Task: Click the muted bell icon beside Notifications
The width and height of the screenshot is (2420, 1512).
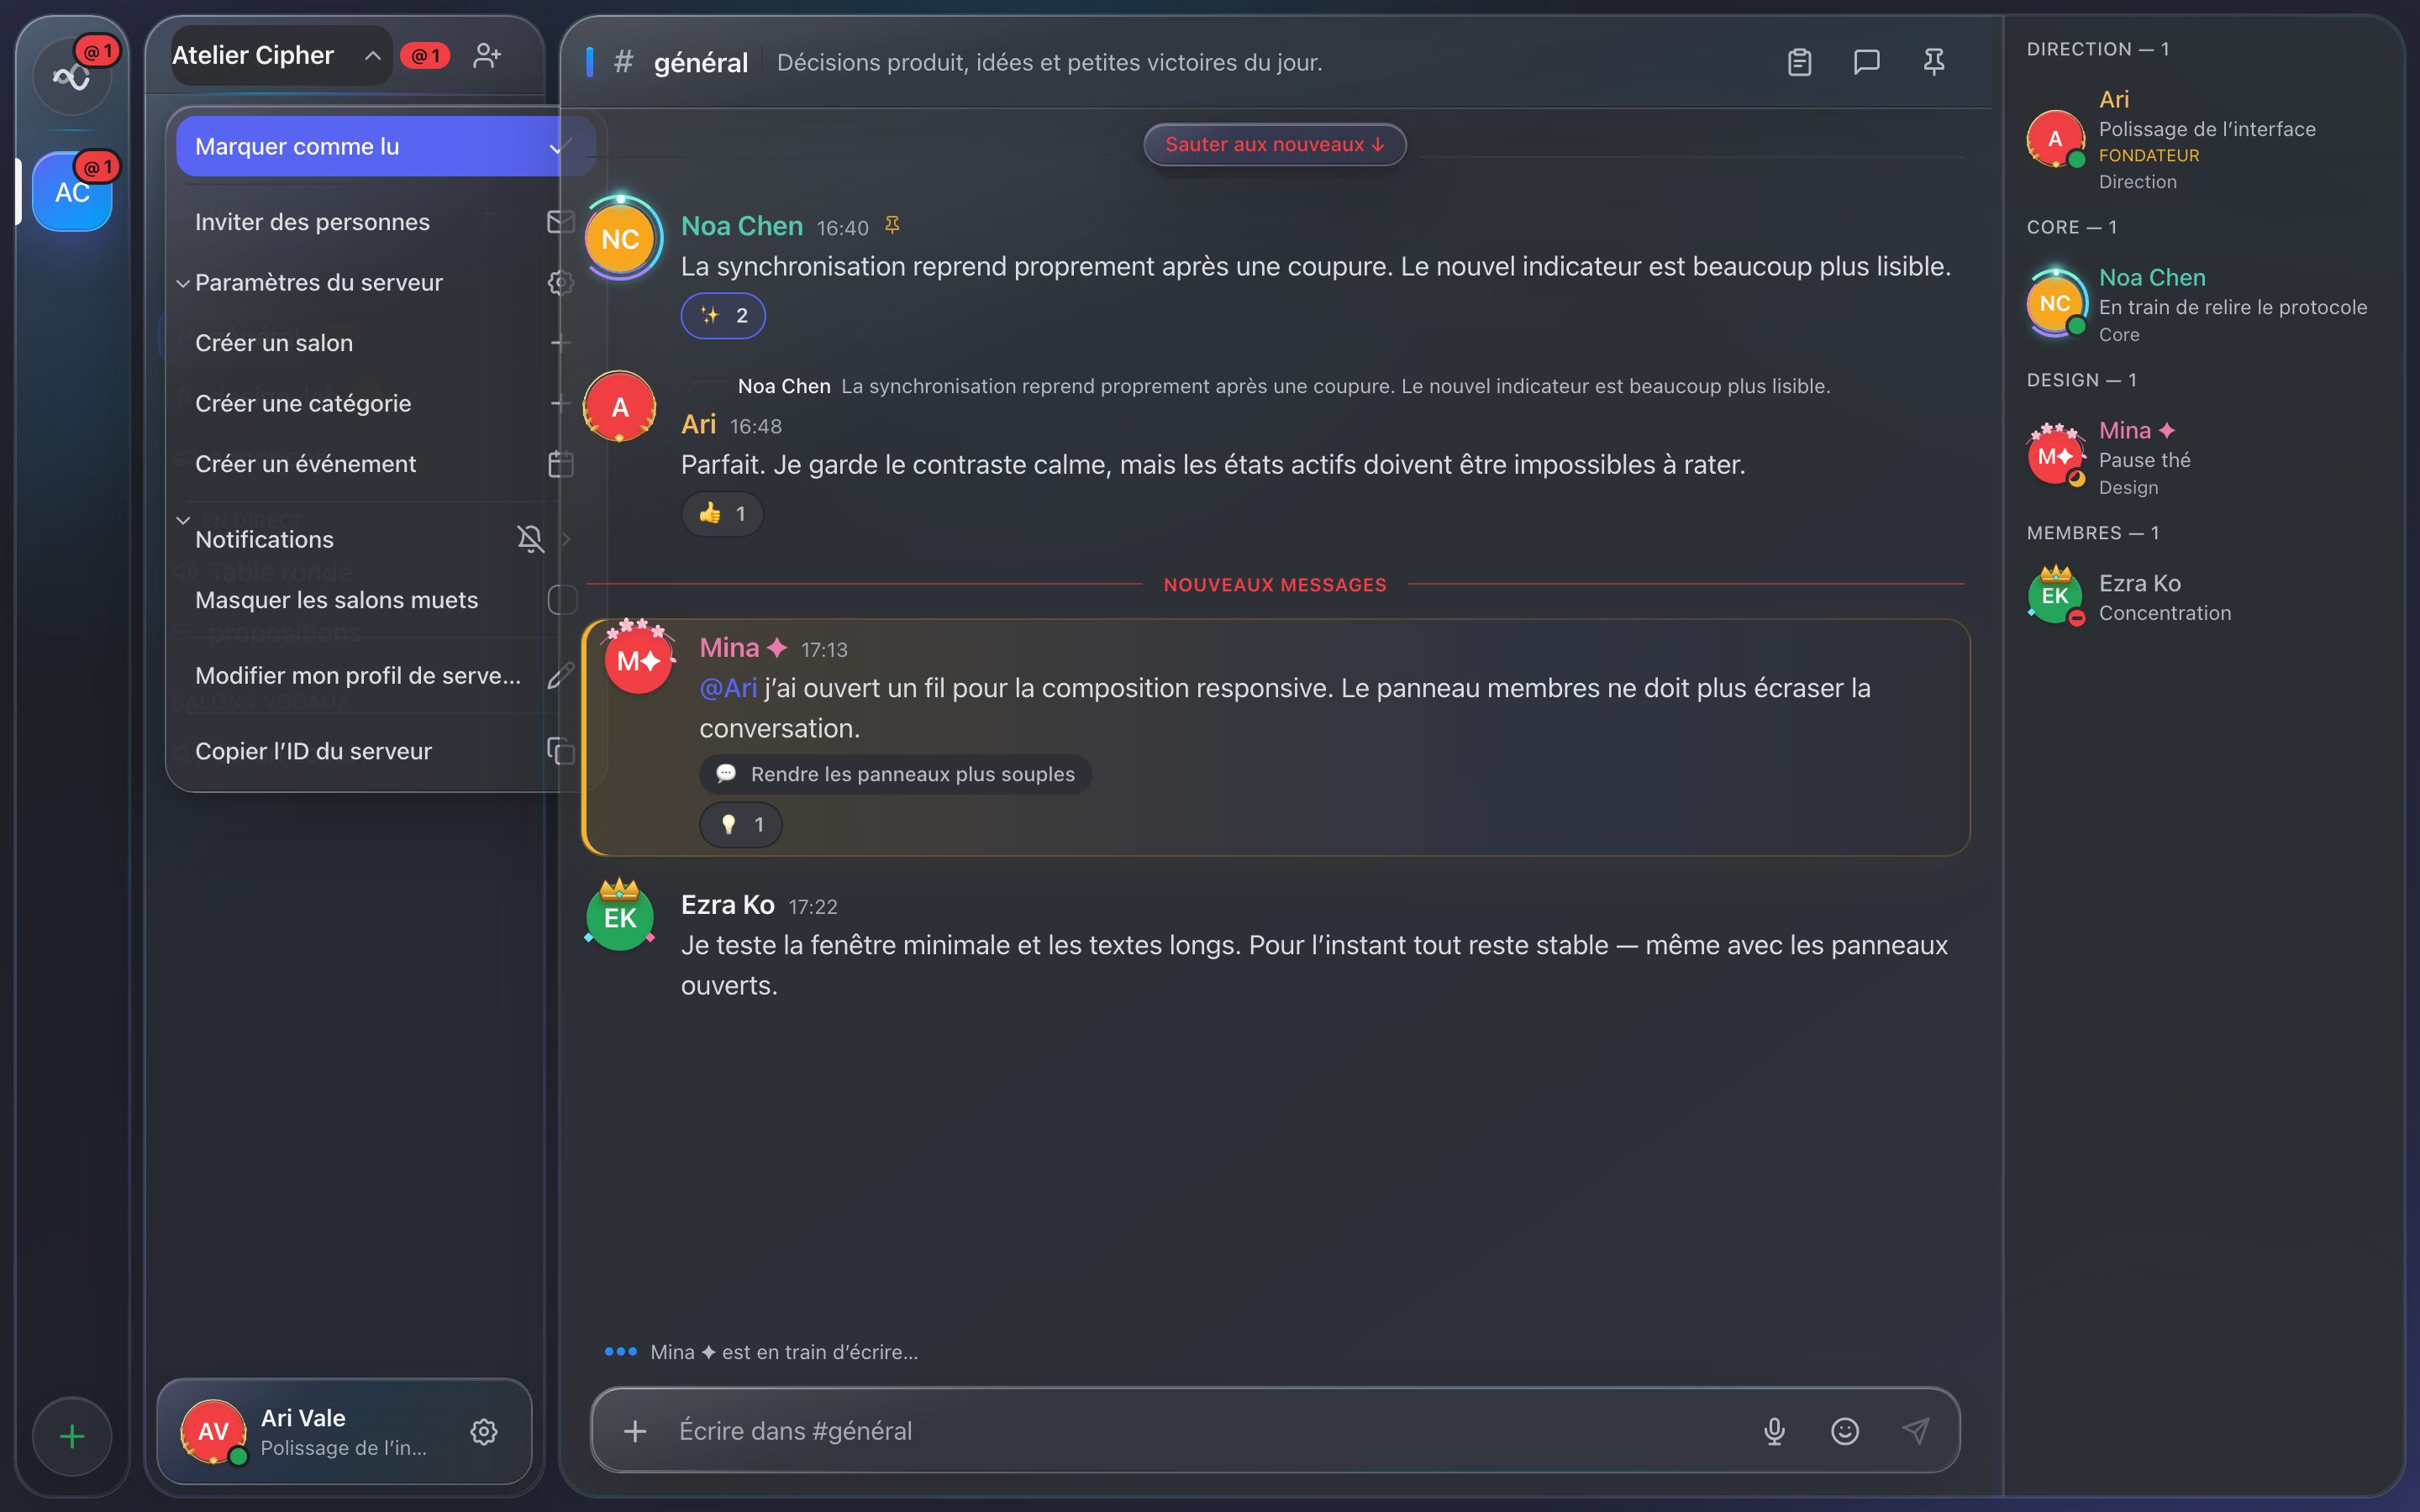Action: [x=530, y=539]
